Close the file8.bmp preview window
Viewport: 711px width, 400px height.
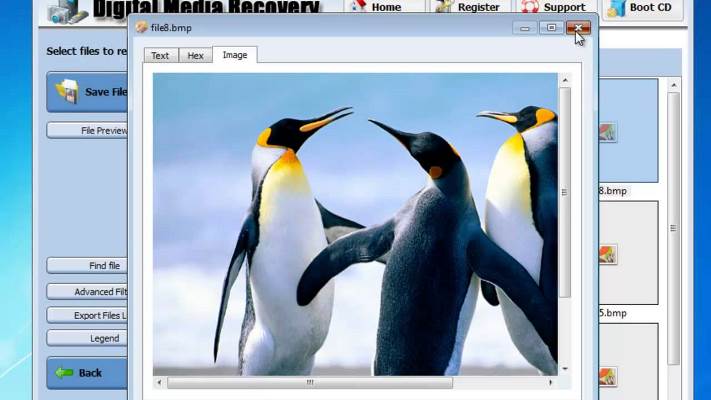click(x=578, y=28)
